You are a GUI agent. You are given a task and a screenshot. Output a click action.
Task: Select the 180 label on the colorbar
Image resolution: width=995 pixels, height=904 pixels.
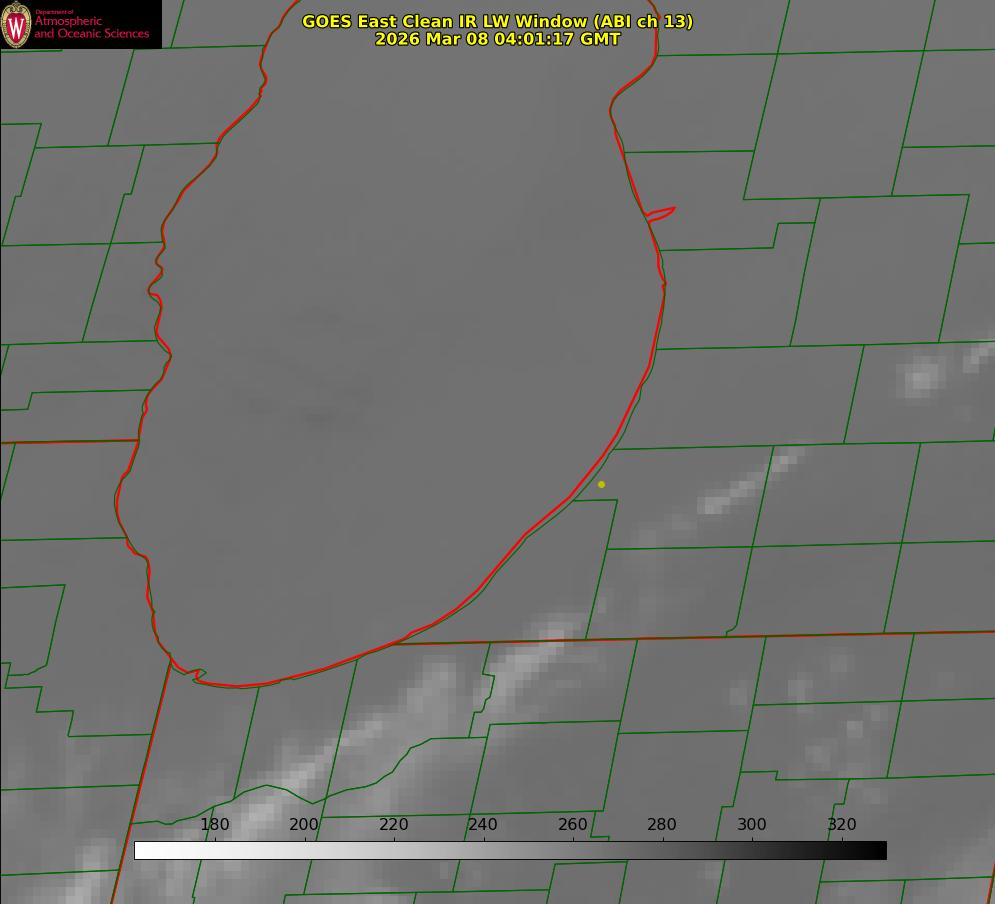[215, 824]
